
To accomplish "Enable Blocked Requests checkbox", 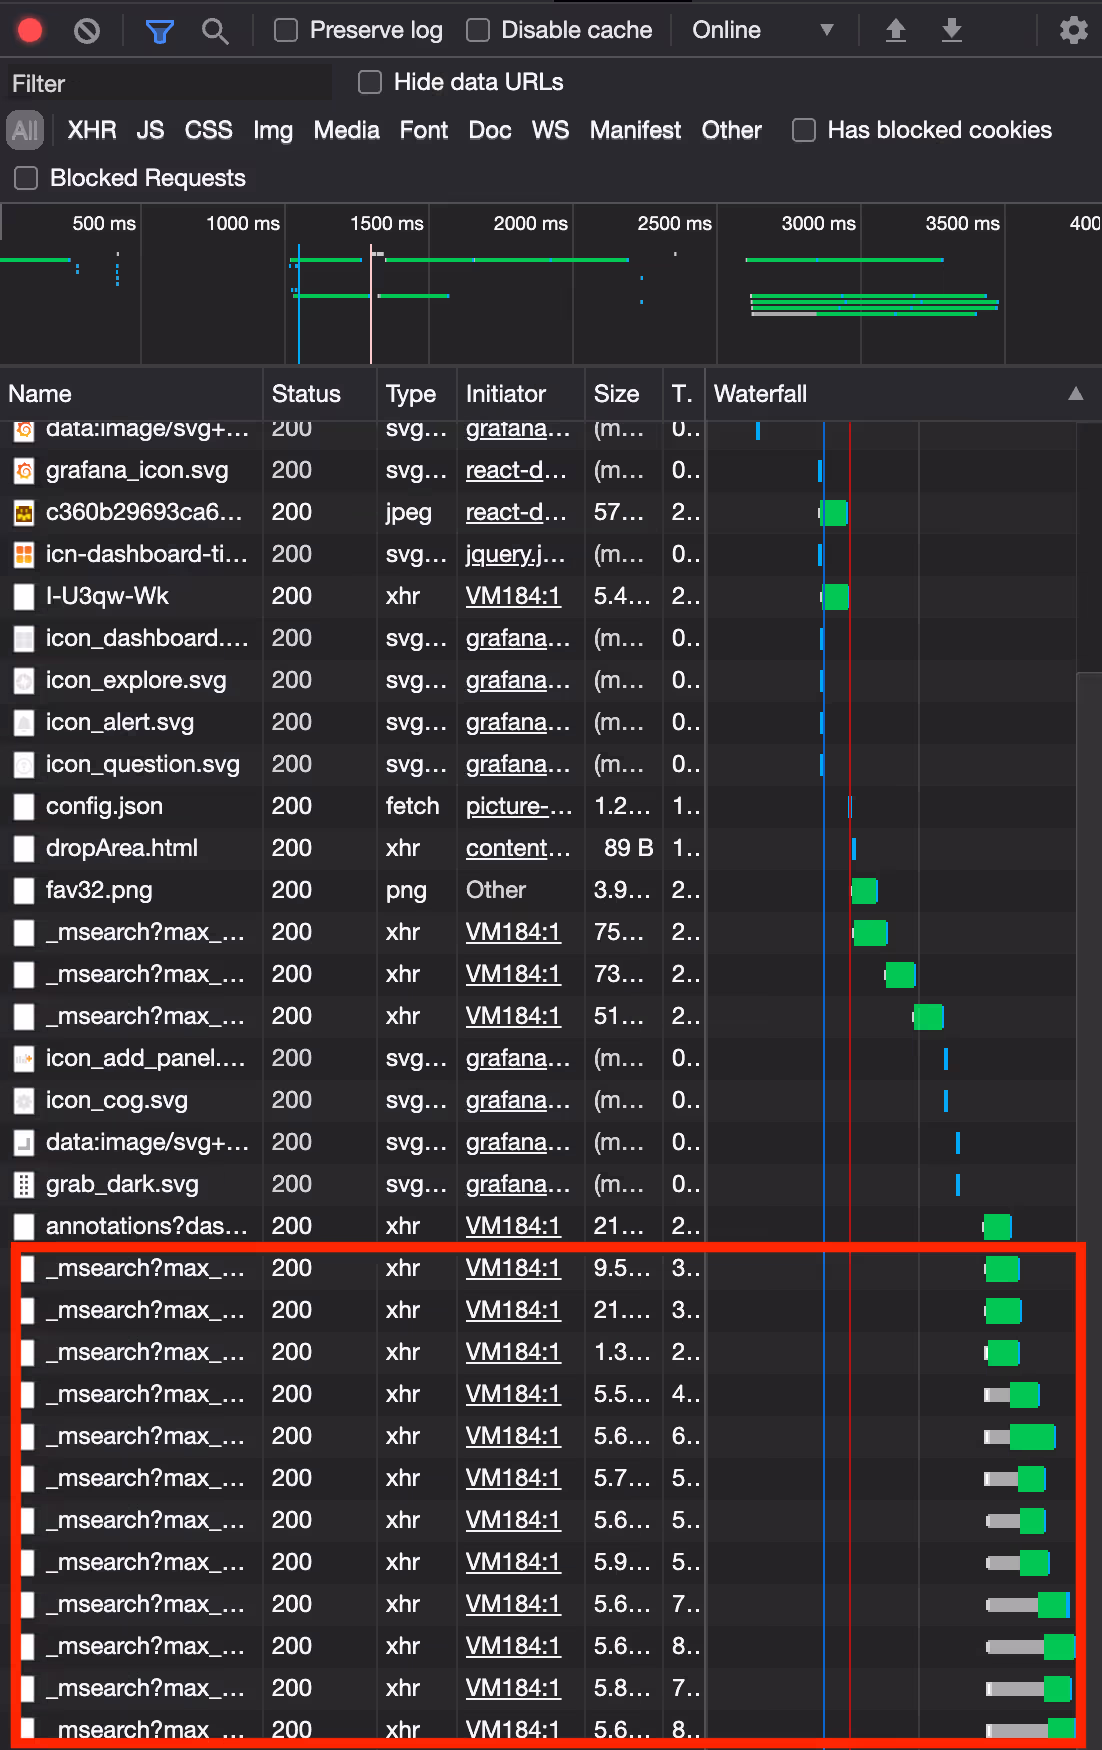I will pos(26,178).
